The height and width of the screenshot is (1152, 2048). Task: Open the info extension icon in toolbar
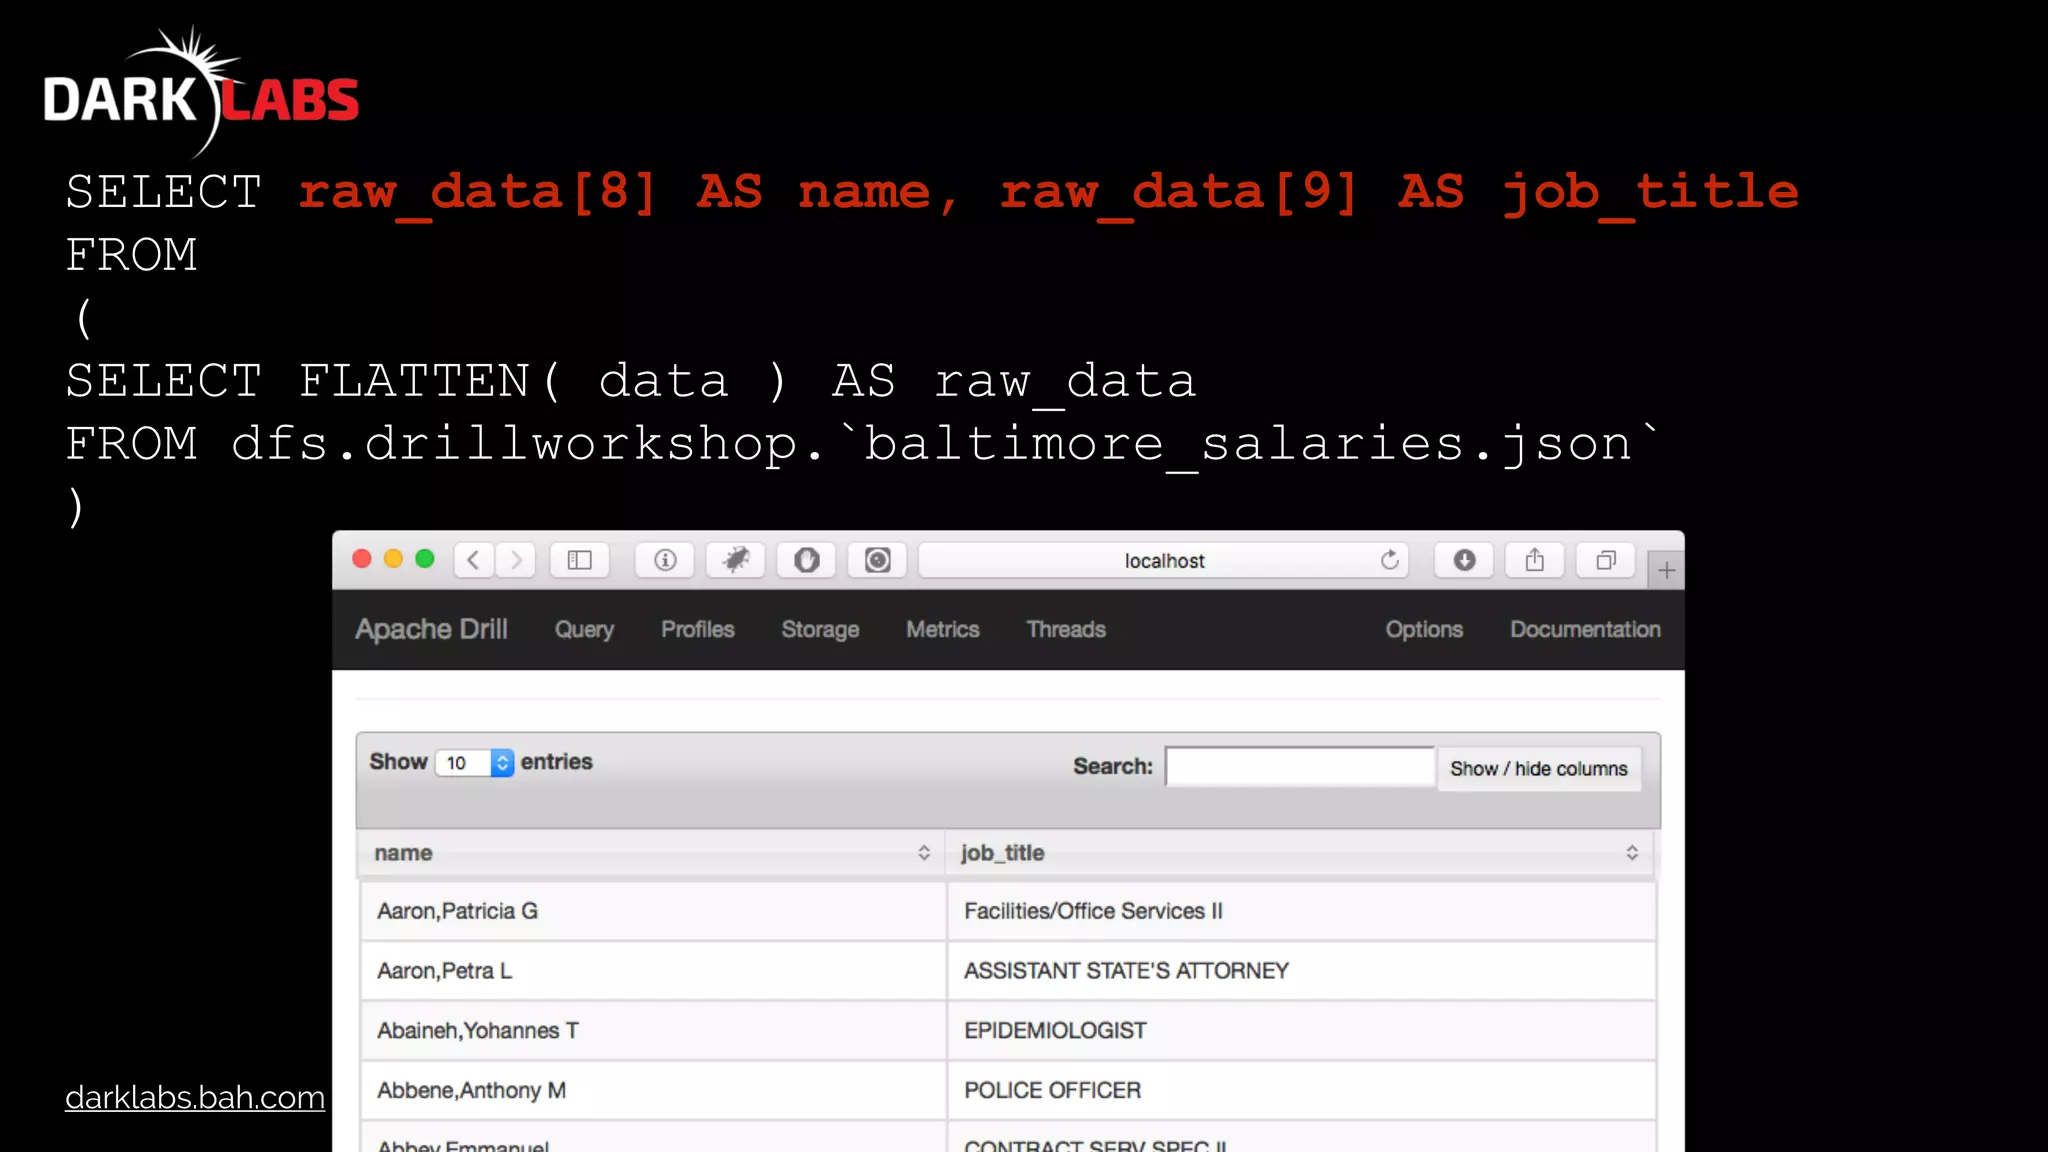pyautogui.click(x=665, y=560)
